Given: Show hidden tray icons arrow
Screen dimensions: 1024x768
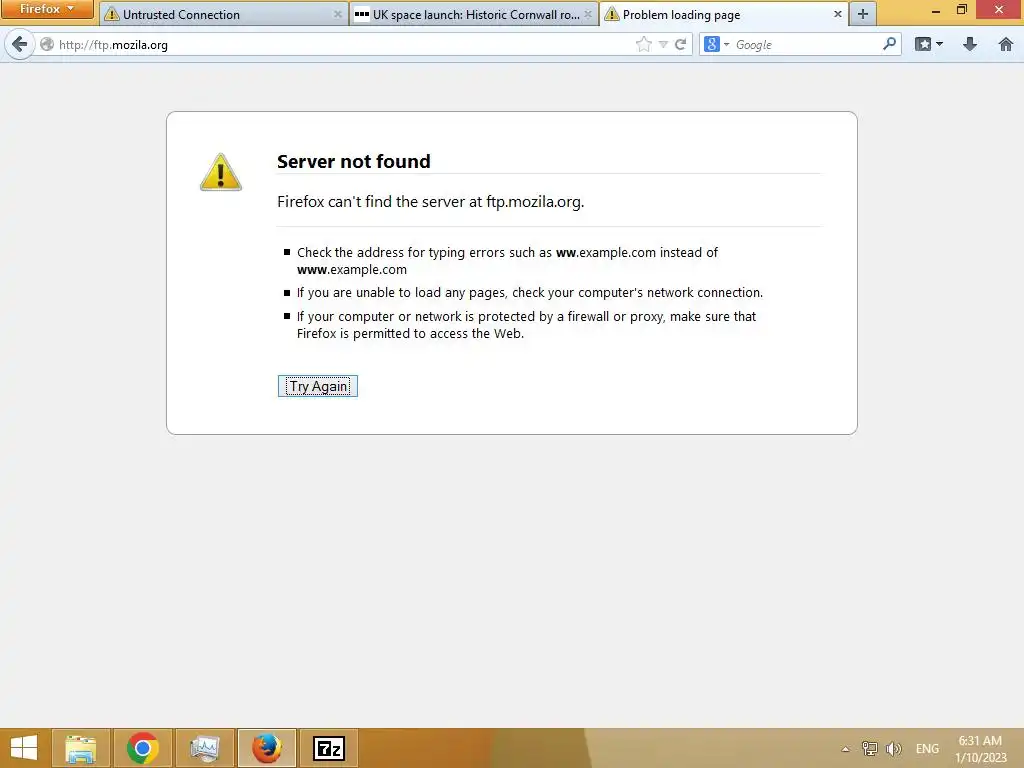Looking at the screenshot, I should coord(845,749).
